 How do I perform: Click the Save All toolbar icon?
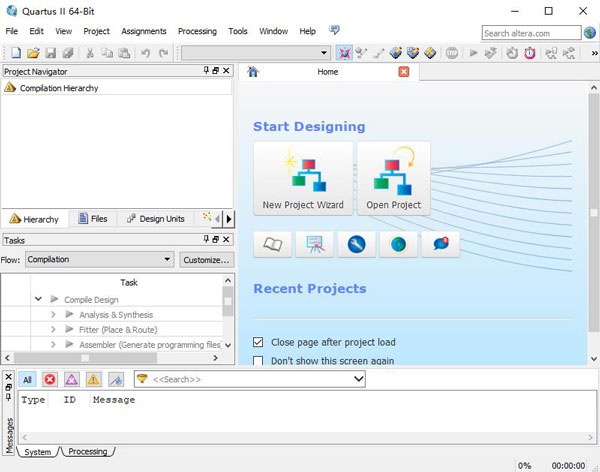[x=68, y=52]
